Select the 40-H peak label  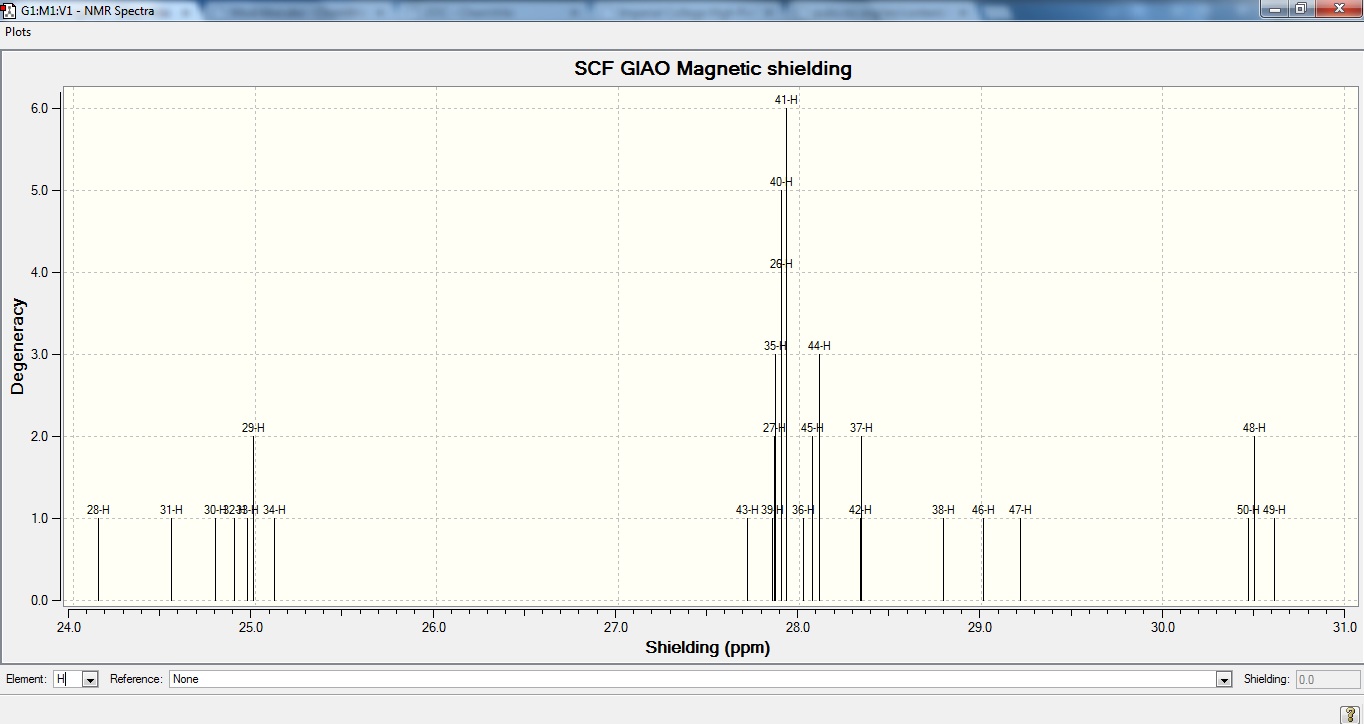tap(781, 182)
